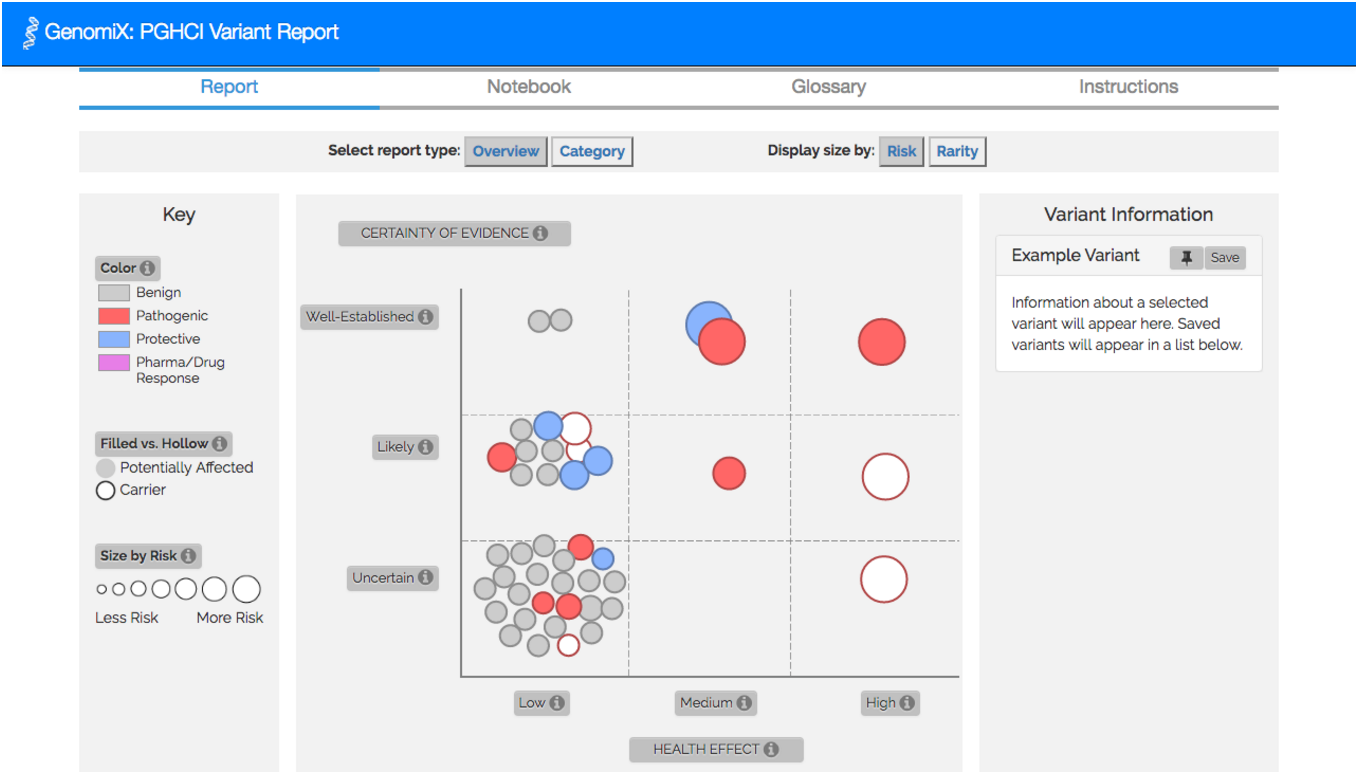Click the info icon next to Uncertain
This screenshot has width=1356, height=776.
(425, 578)
